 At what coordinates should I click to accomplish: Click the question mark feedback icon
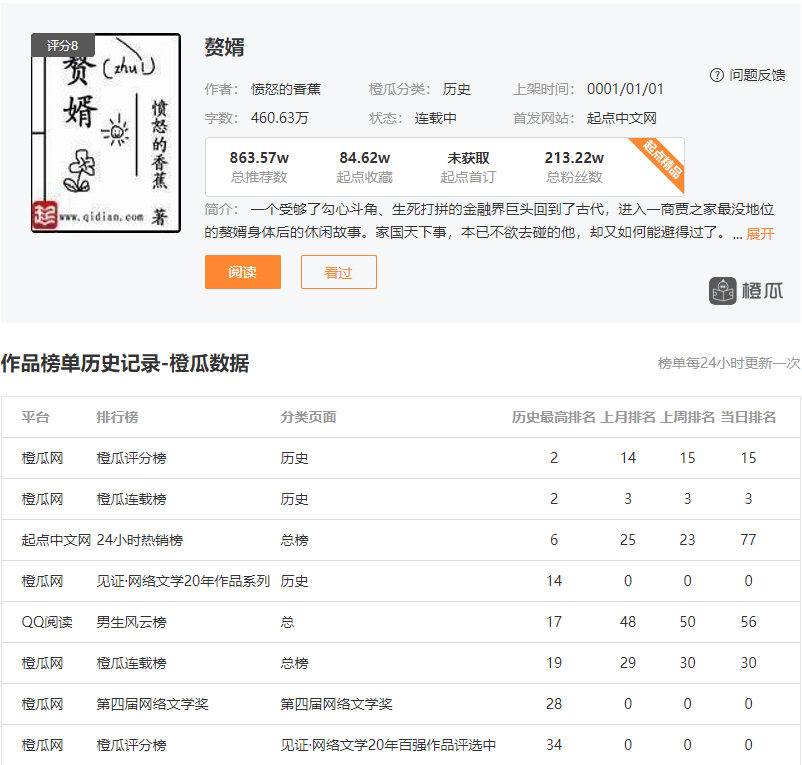point(717,75)
